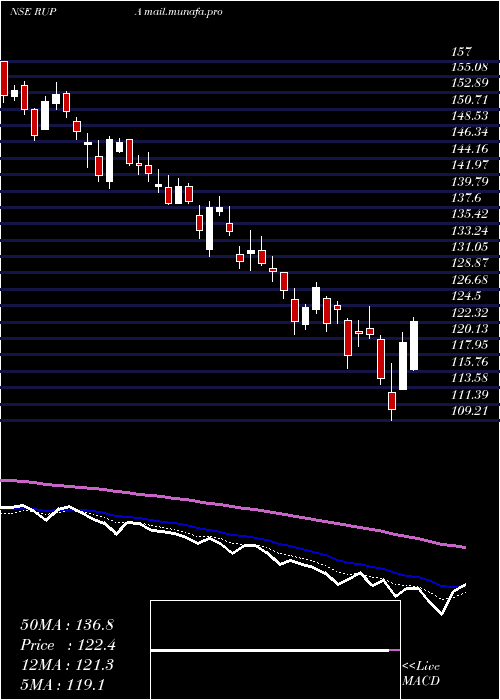Click the 131.05 price level label
Viewport: 500px width, 700px height.
click(x=470, y=247)
